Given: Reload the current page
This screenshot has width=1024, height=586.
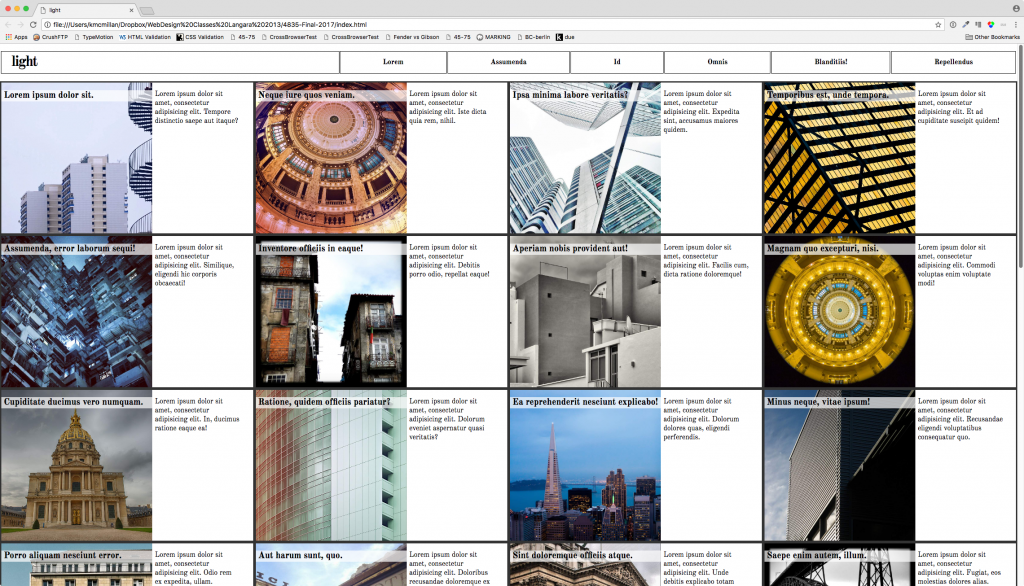Looking at the screenshot, I should [x=33, y=25].
